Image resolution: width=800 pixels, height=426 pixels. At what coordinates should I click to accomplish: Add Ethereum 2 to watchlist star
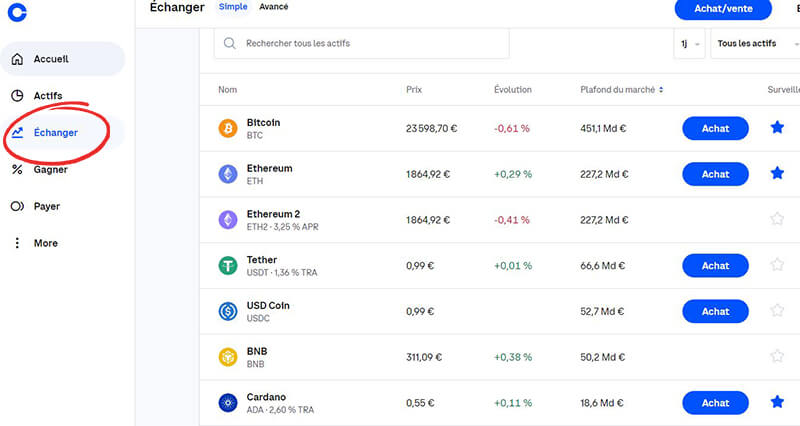(x=777, y=219)
